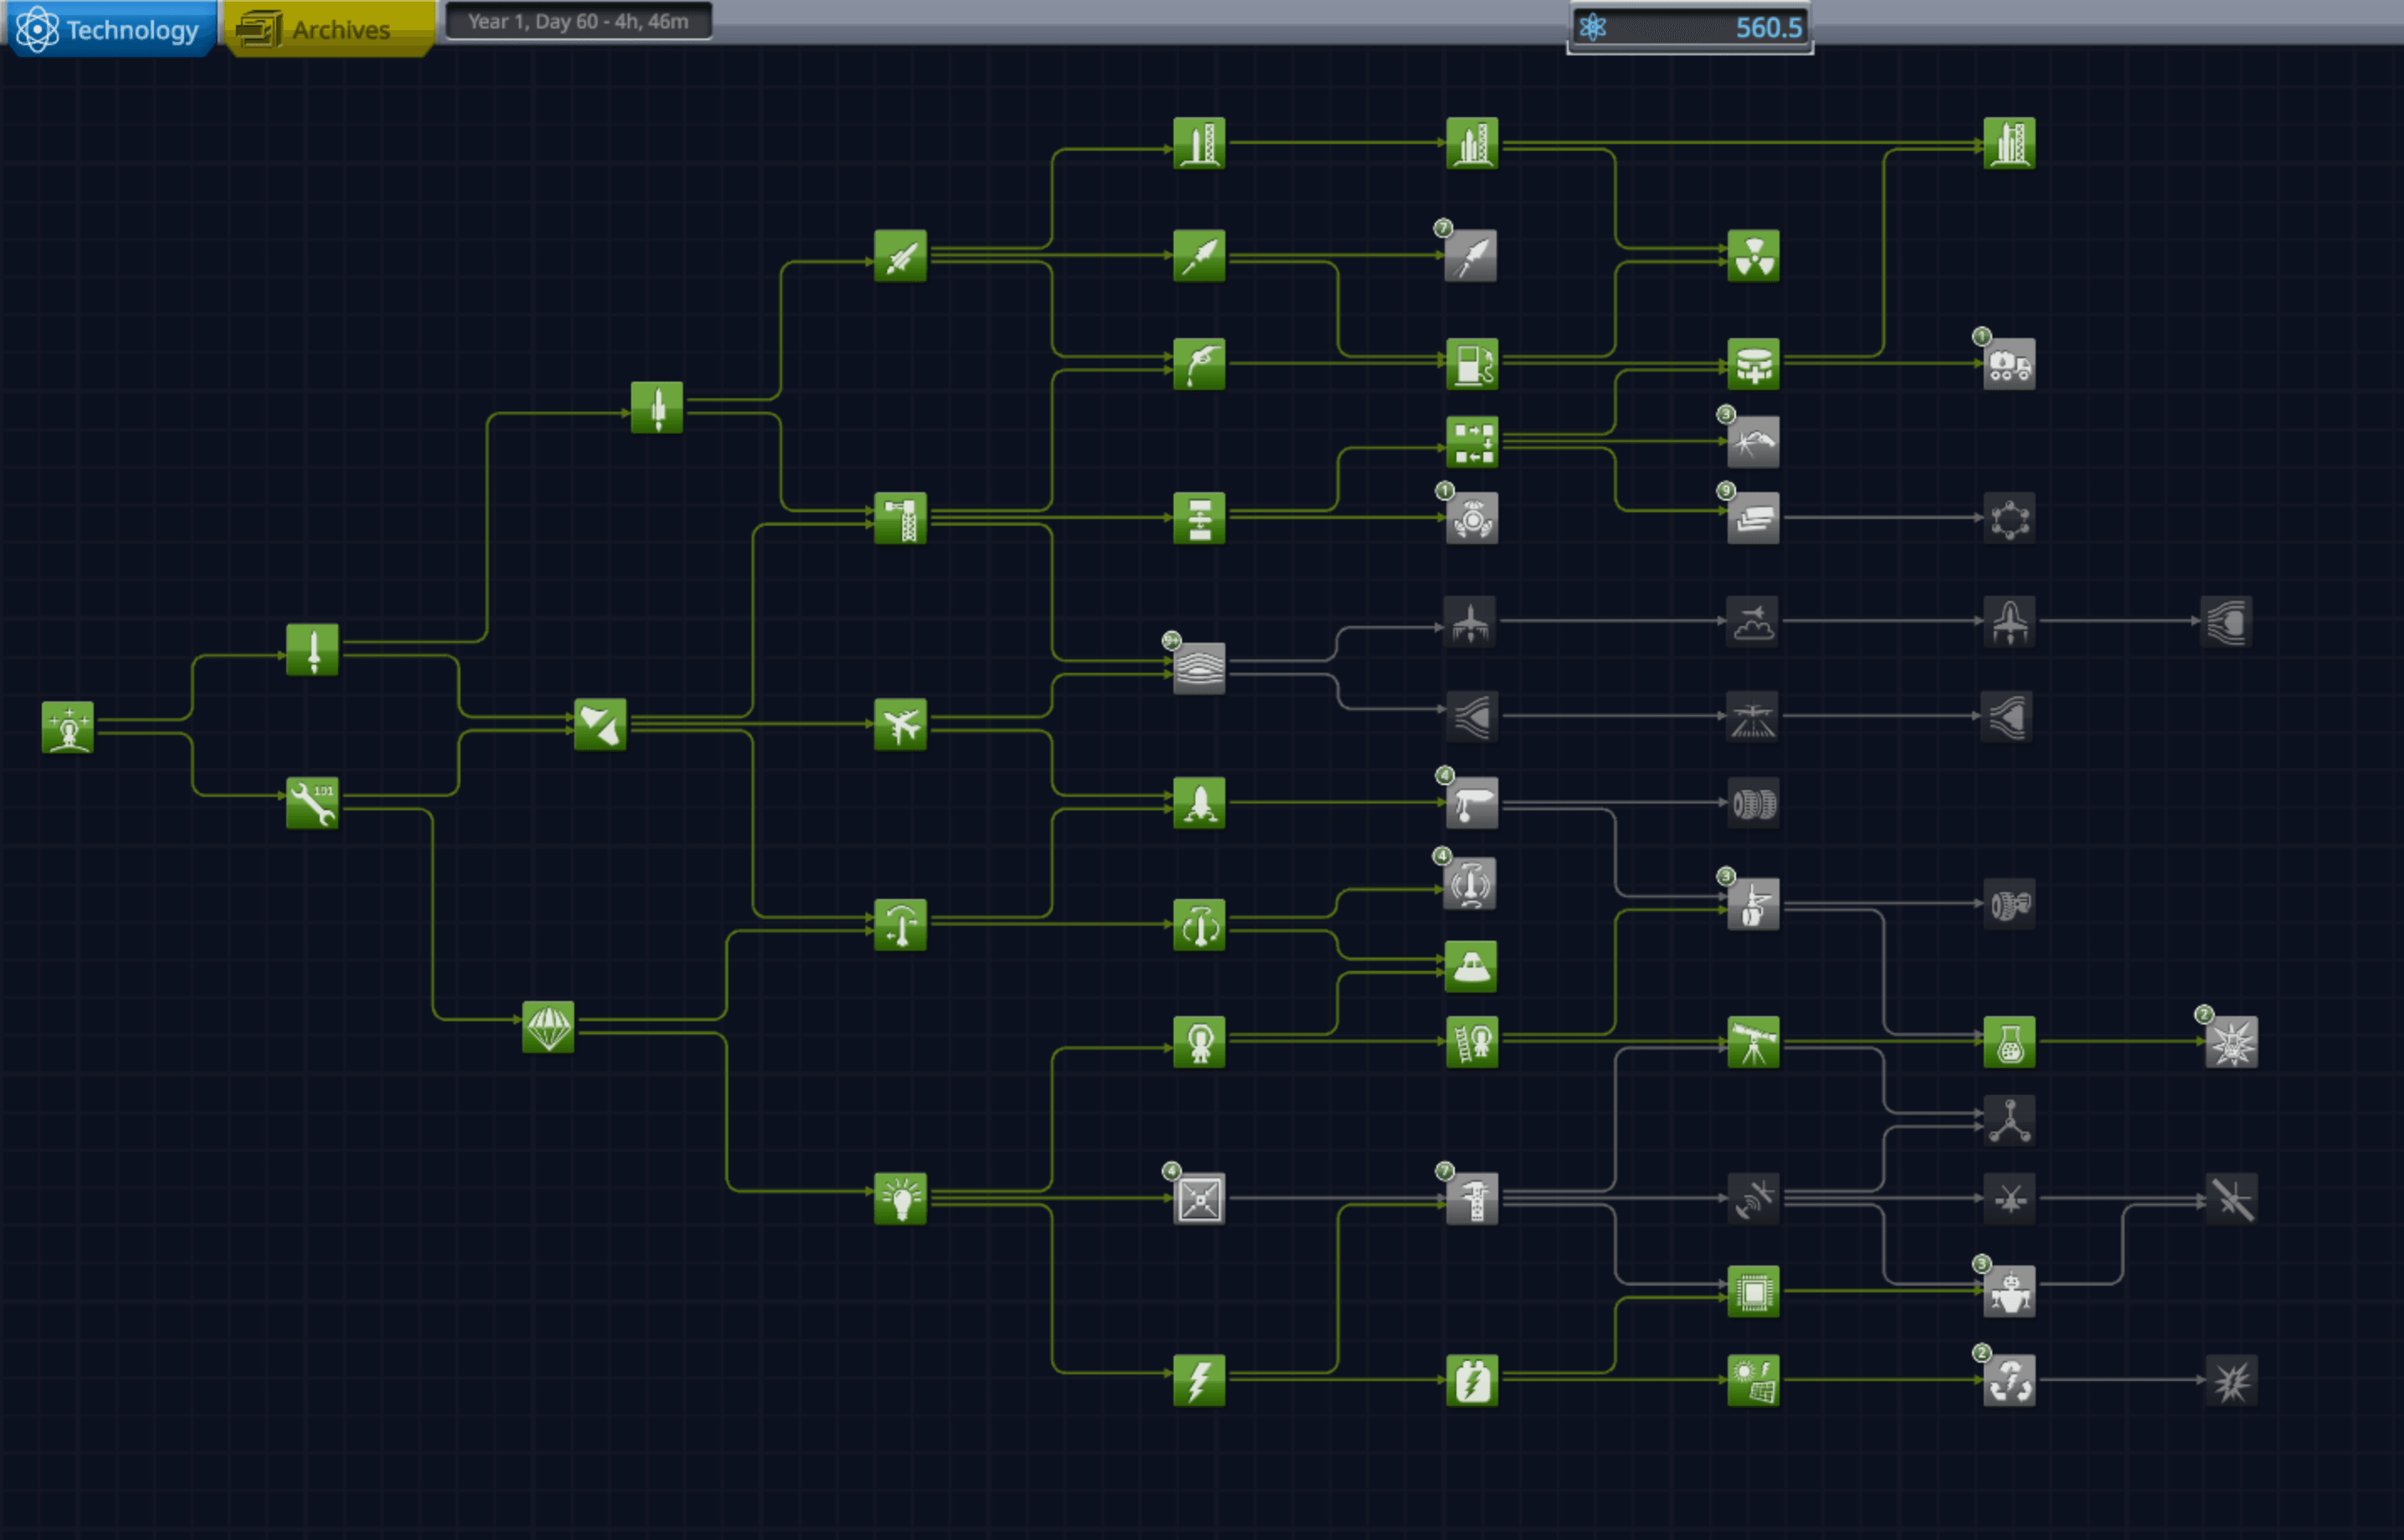The height and width of the screenshot is (1540, 2404).
Task: Select the Advanced Electrics battery node
Action: pyautogui.click(x=1472, y=1380)
